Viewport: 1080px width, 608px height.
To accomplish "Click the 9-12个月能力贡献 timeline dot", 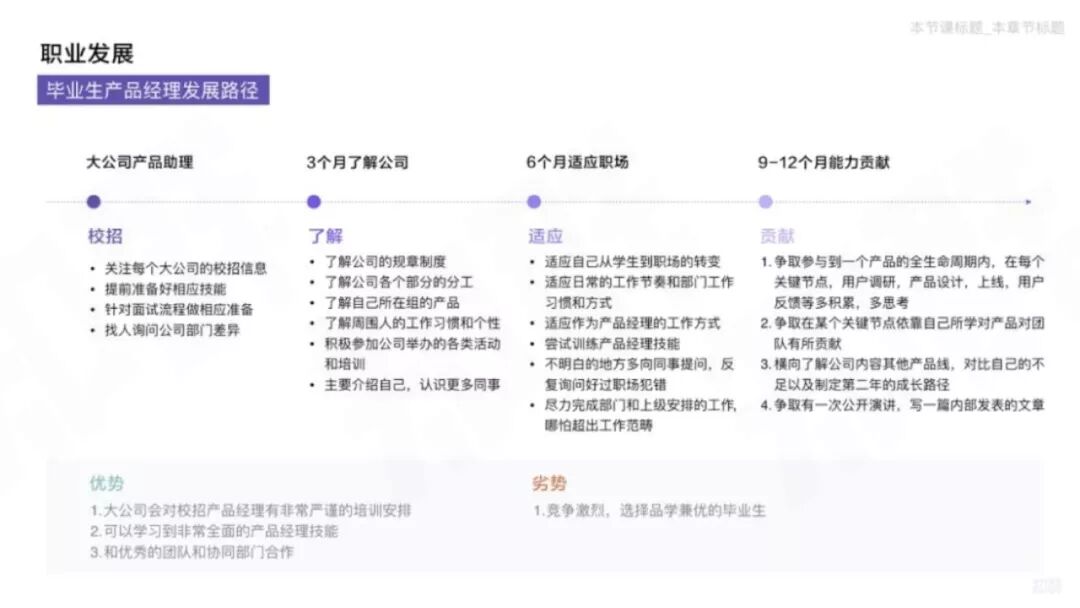I will pos(765,202).
